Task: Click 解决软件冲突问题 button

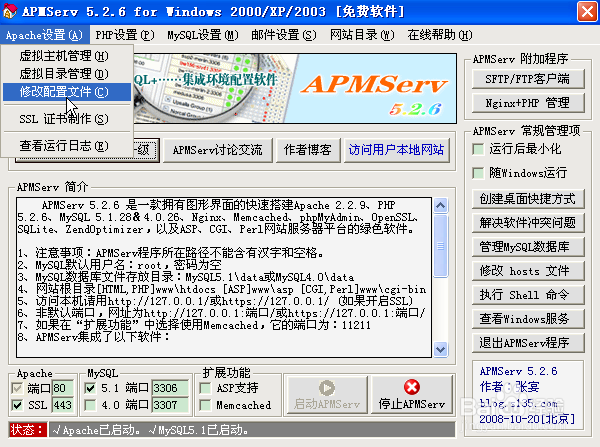Action: click(x=528, y=223)
